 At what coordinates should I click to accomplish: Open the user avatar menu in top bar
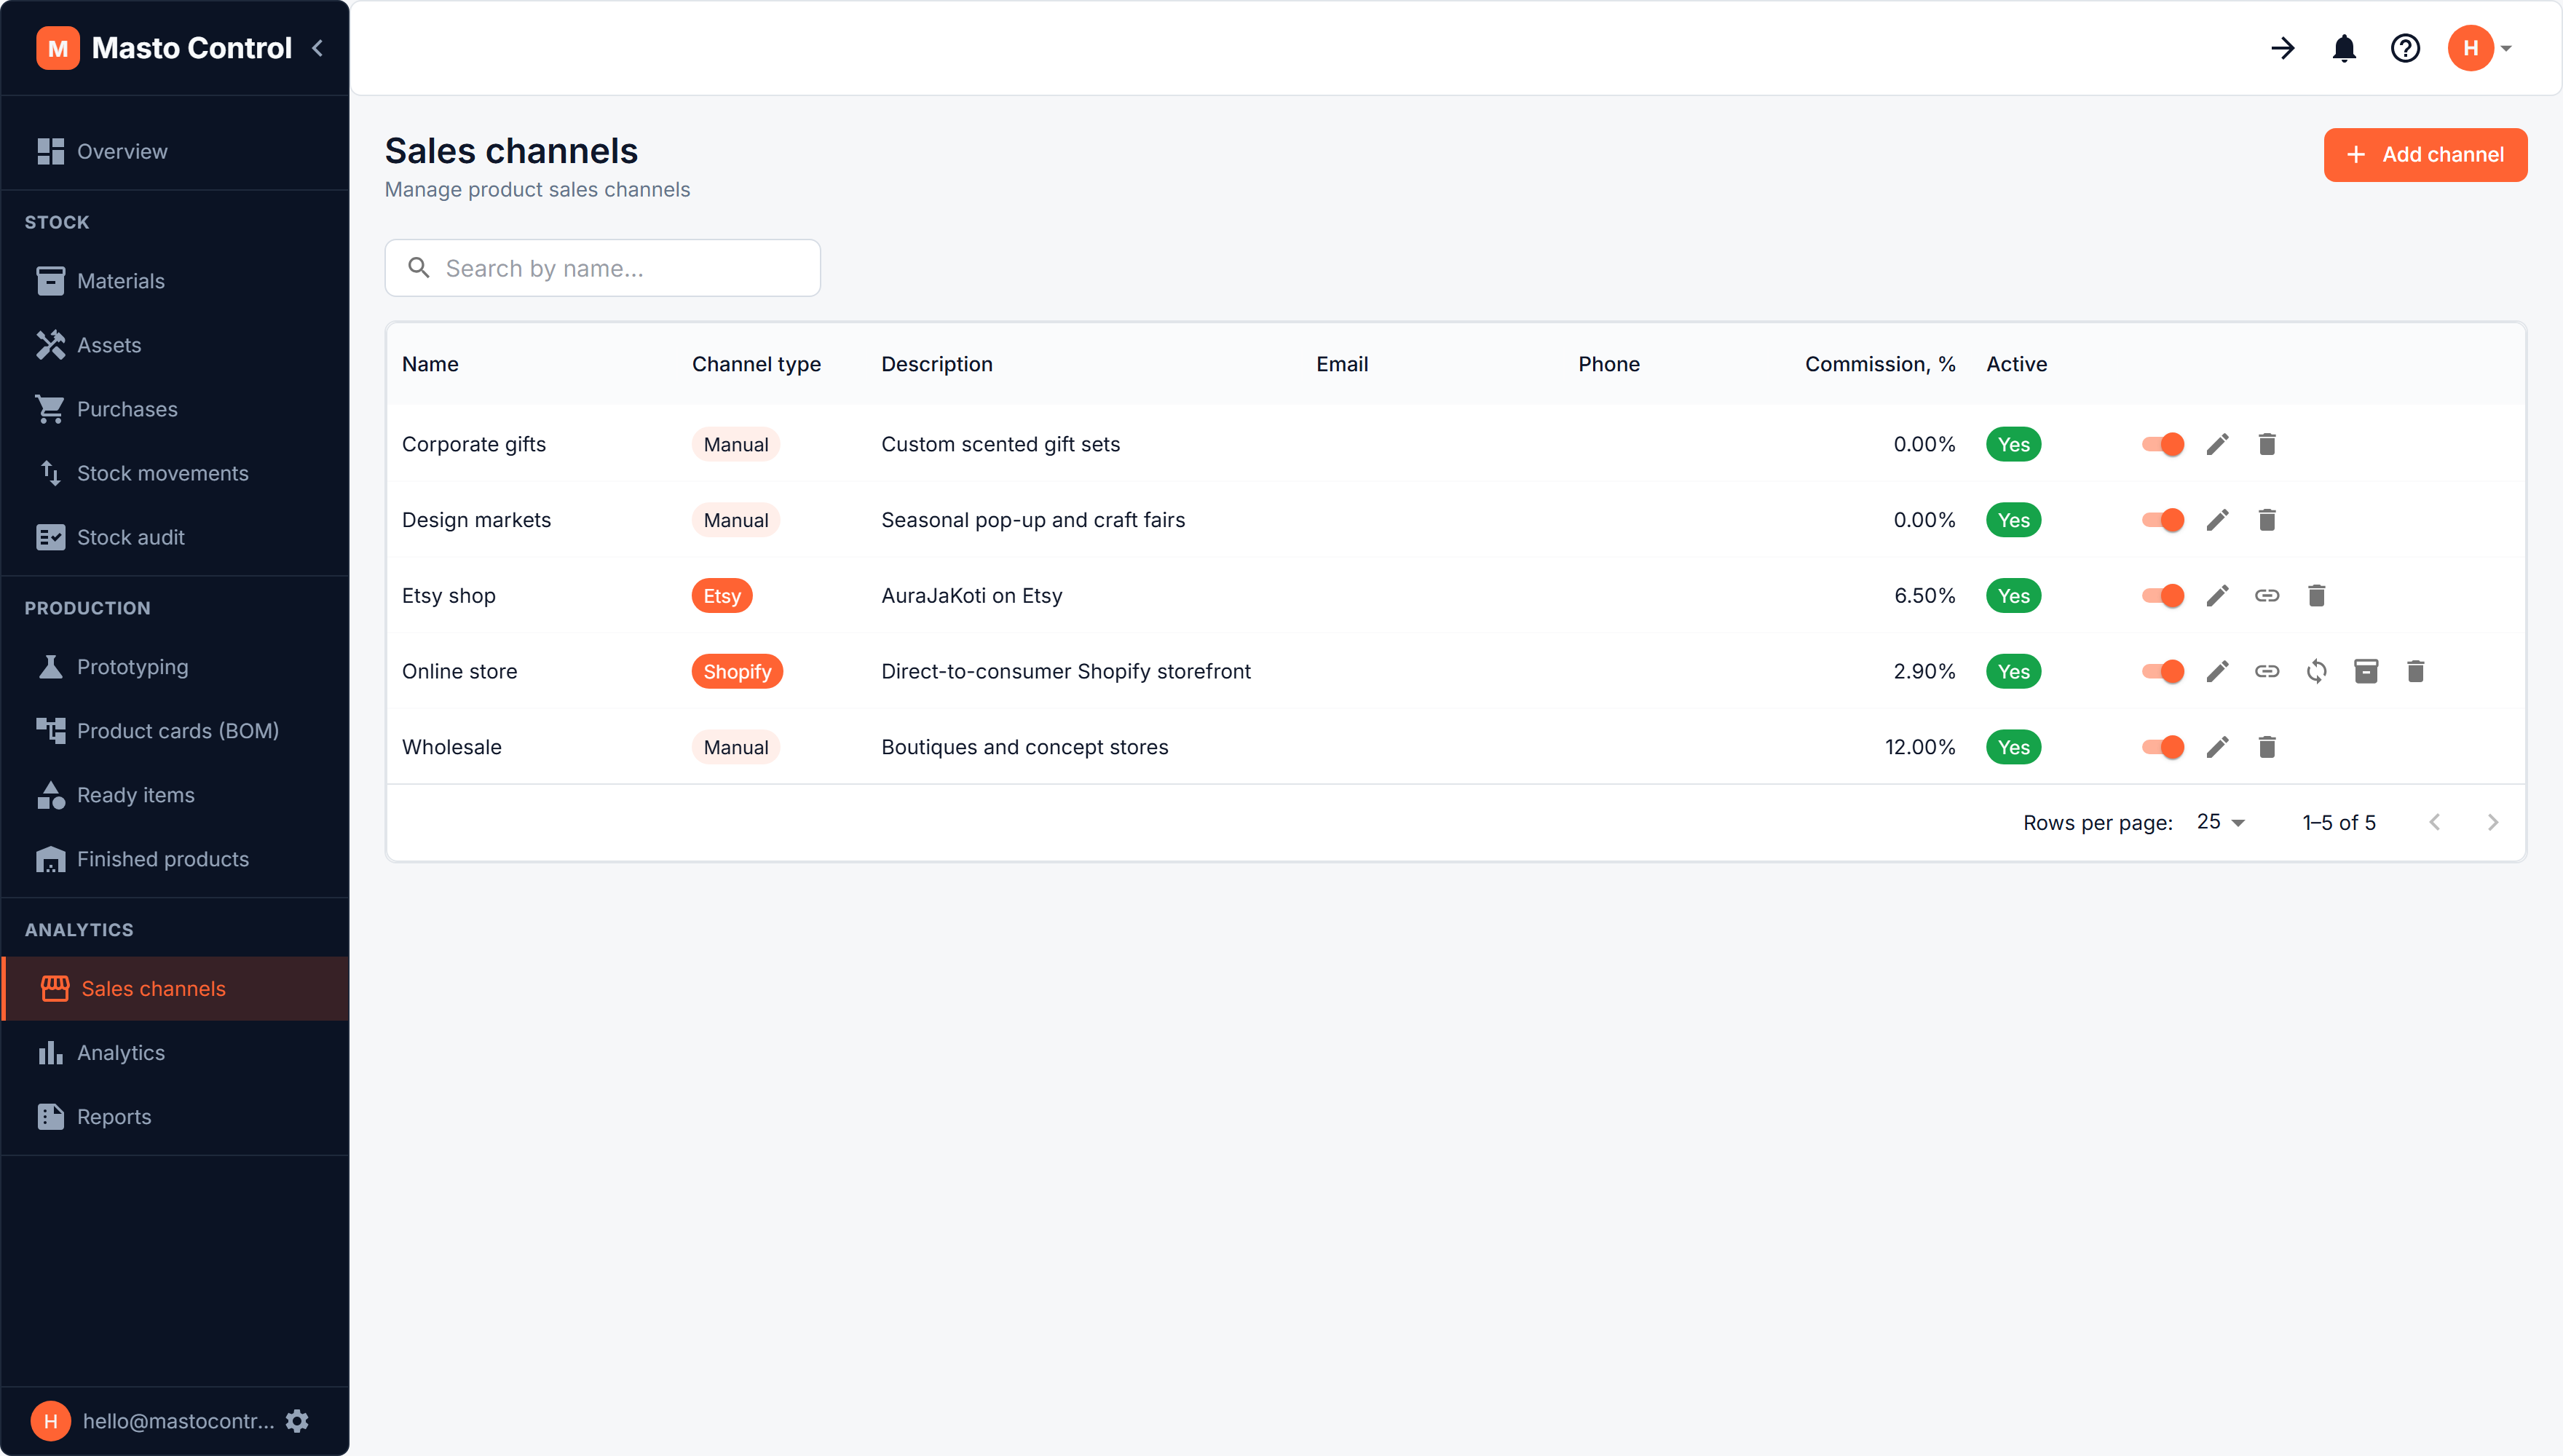(x=2479, y=48)
